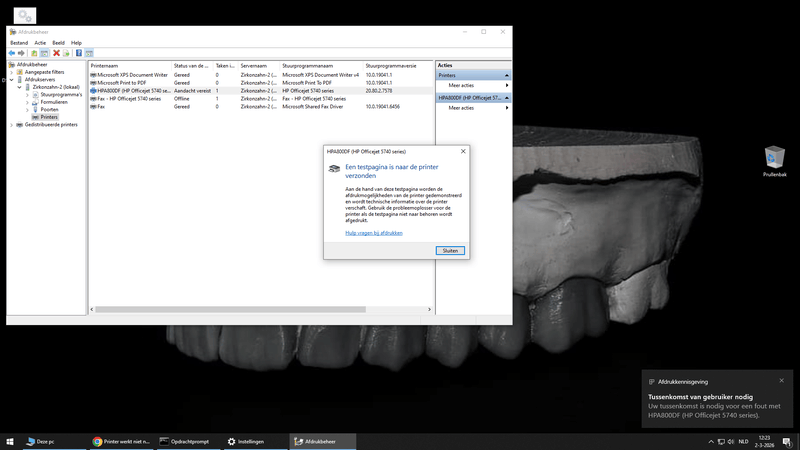Expand the Aangepaste filters node
This screenshot has width=800, height=450.
pyautogui.click(x=12, y=72)
